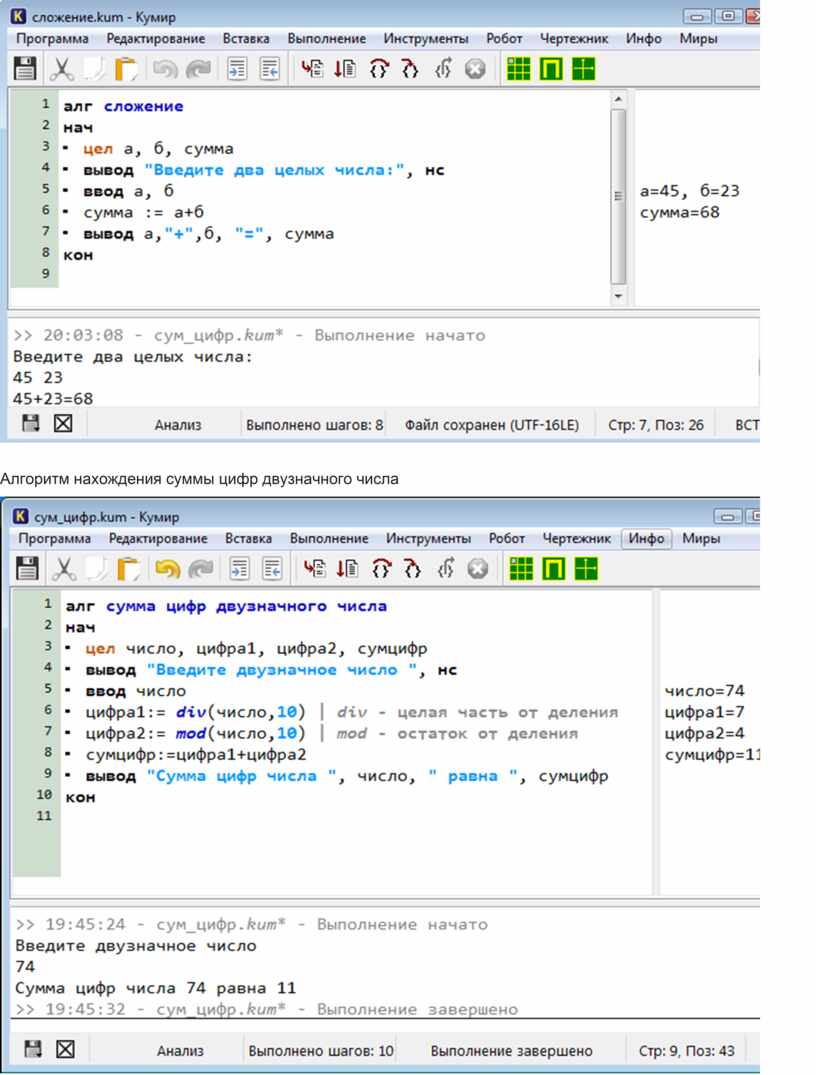816x1075 pixels.
Task: Click the step-over icon in сложение.kum toolbar
Action: 377,69
